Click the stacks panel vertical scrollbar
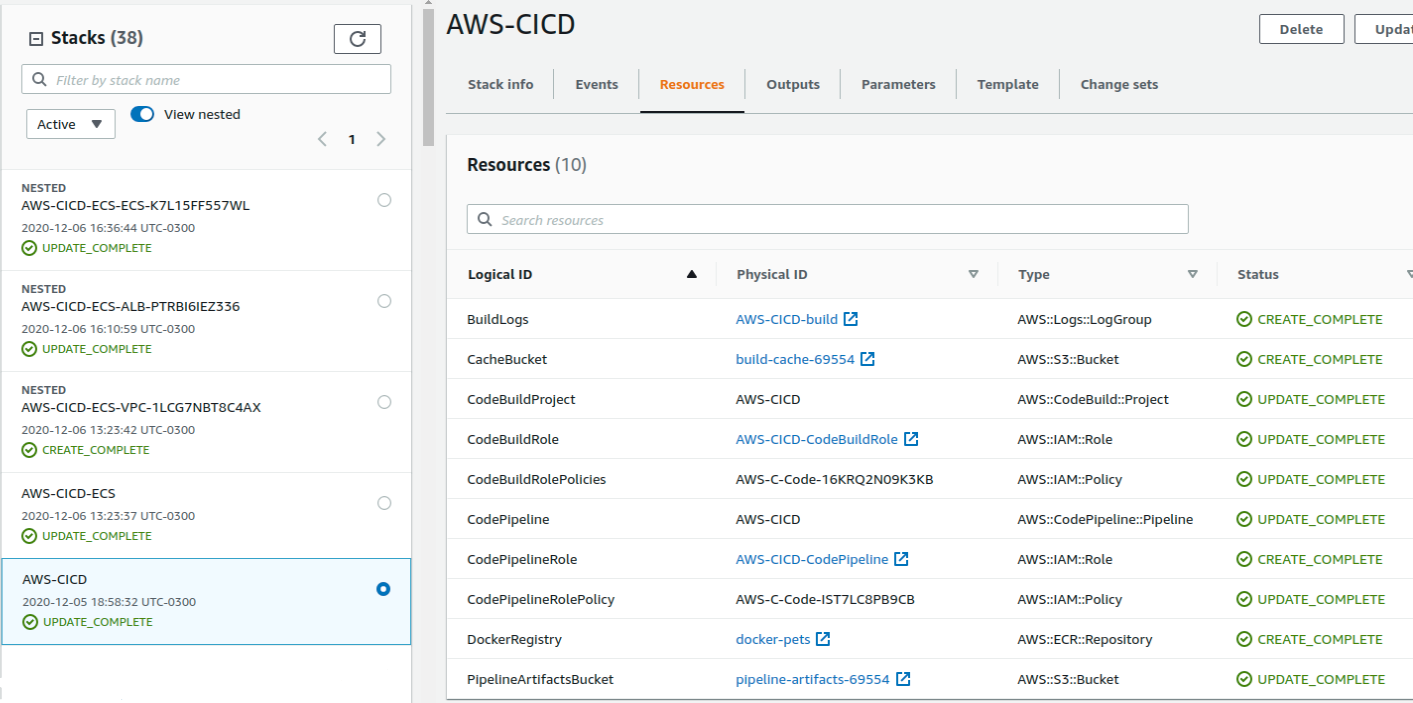This screenshot has width=1413, height=703. point(428,77)
